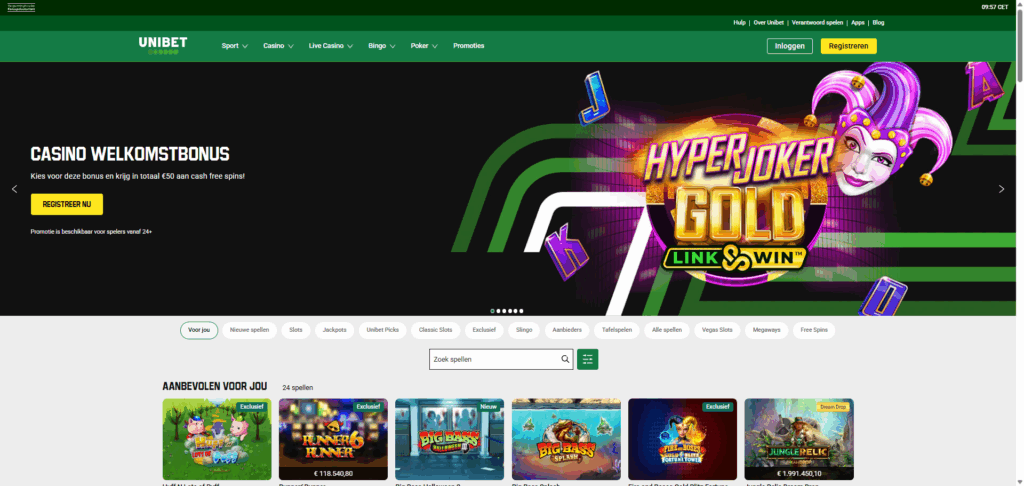
Task: Select the Slingo category tab
Action: [524, 331]
